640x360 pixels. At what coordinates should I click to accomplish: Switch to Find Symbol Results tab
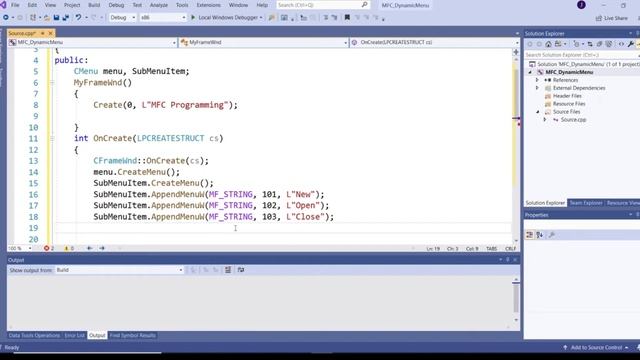click(x=133, y=336)
